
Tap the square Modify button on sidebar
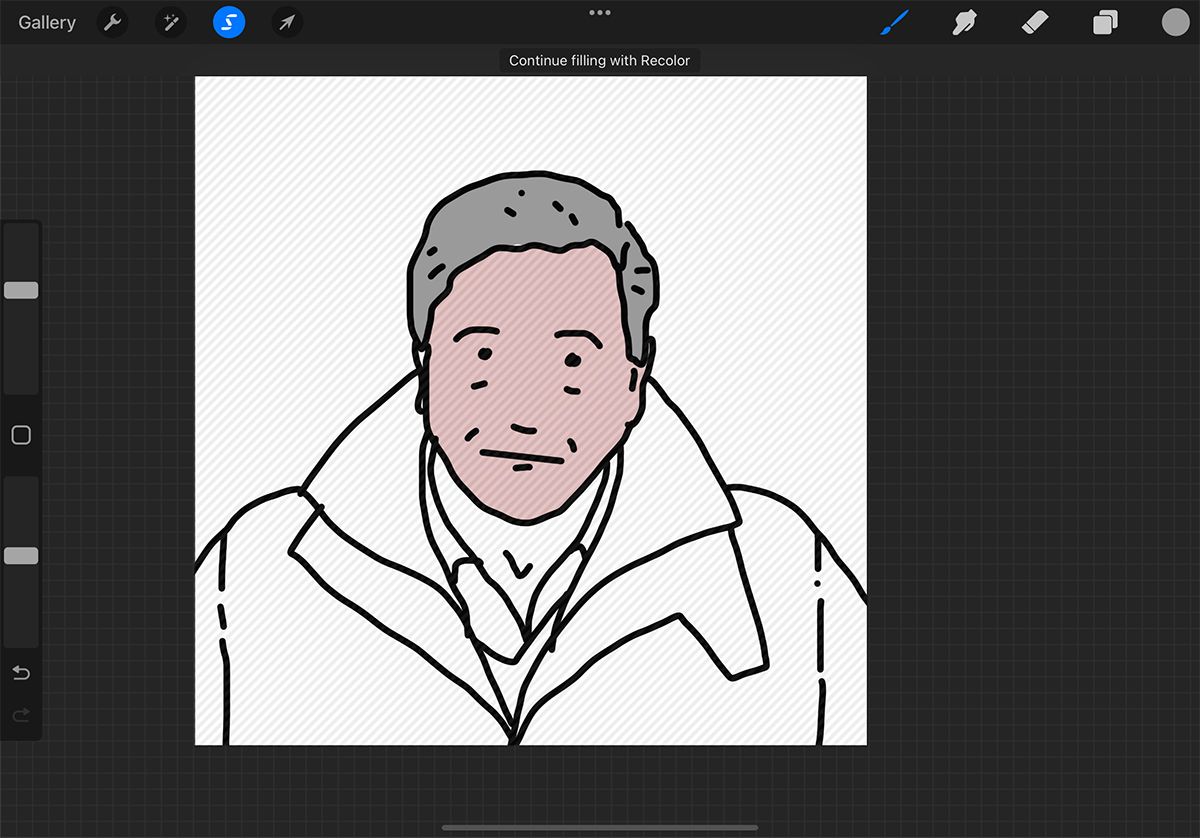pos(21,435)
